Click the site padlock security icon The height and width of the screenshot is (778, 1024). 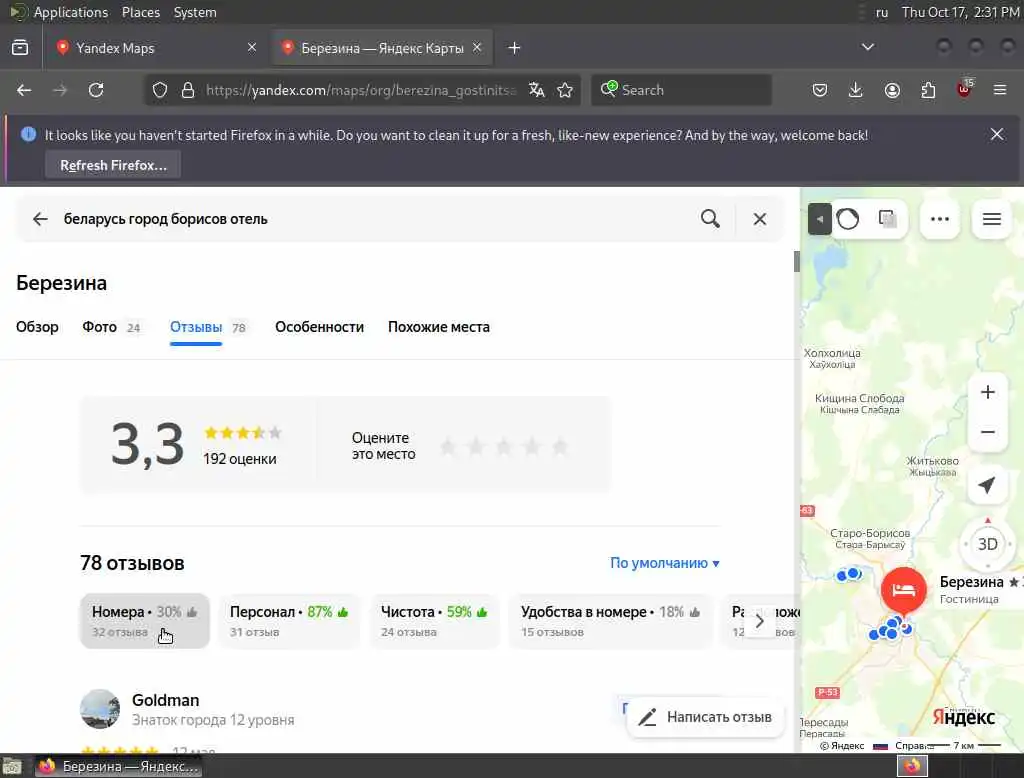tap(188, 90)
